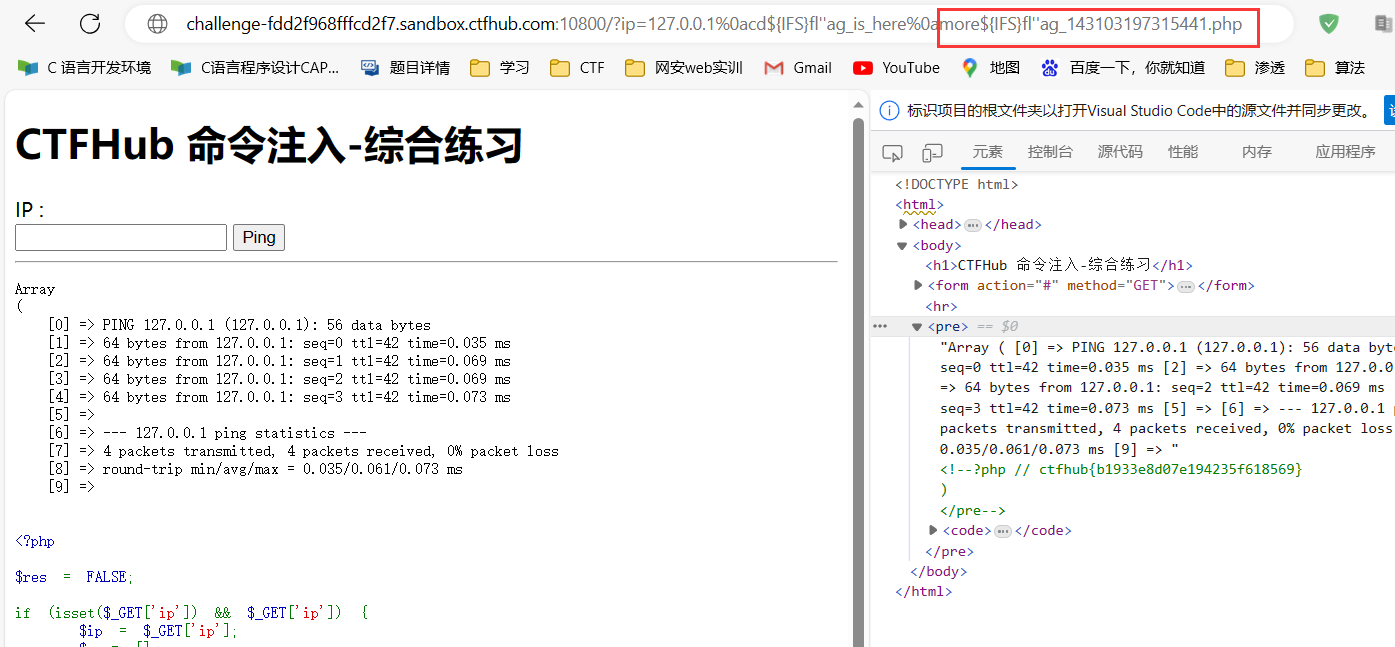Open the 地图 maps bookmark
The height and width of the screenshot is (647, 1395).
click(990, 68)
